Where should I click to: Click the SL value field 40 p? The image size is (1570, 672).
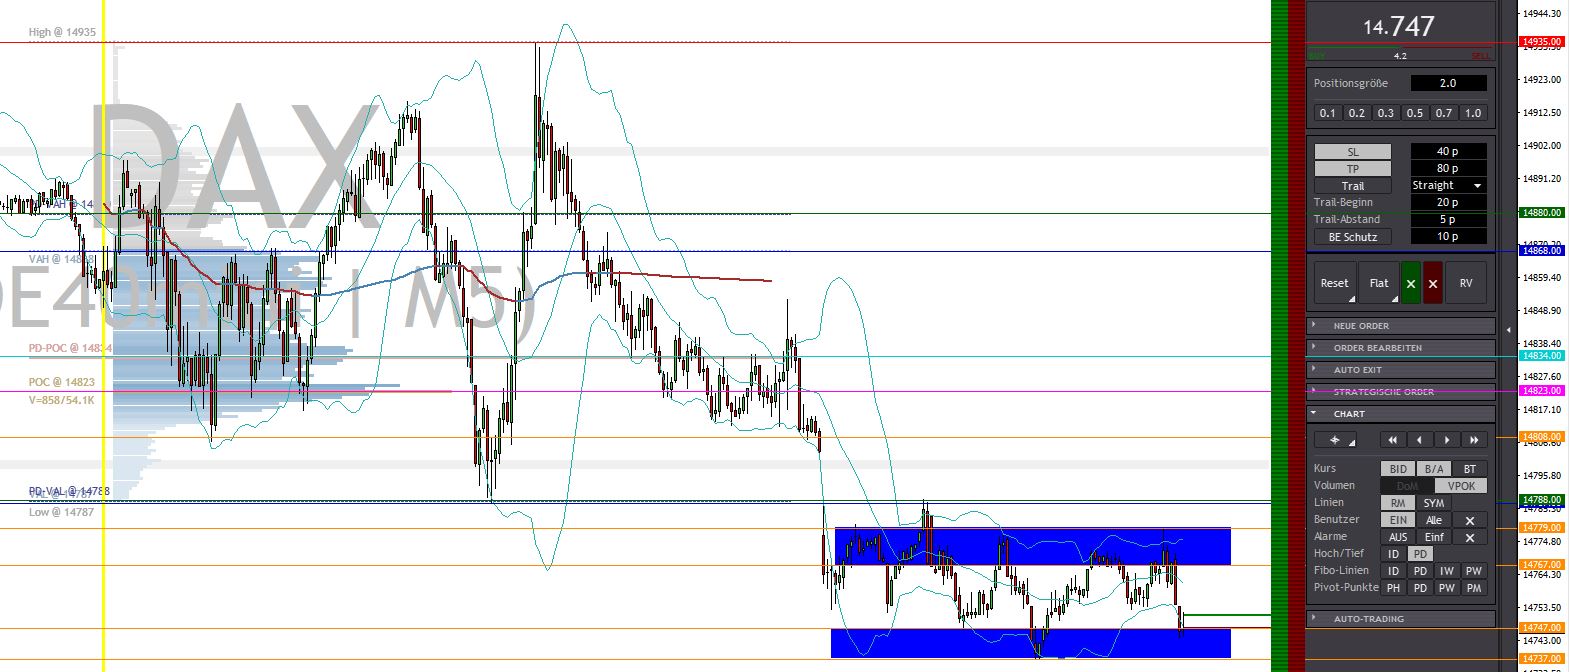1448,152
